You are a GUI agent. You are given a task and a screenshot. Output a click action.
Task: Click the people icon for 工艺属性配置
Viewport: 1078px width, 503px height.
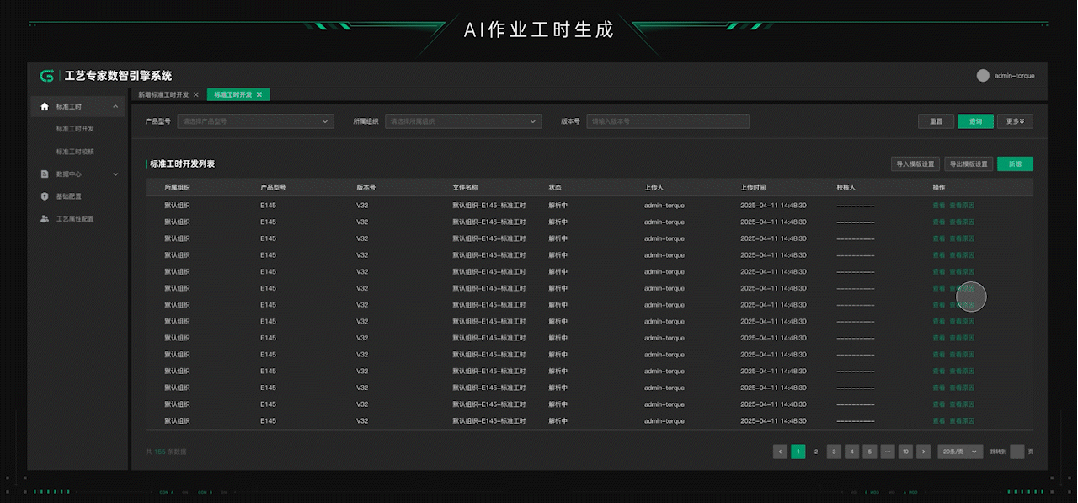pyautogui.click(x=44, y=218)
